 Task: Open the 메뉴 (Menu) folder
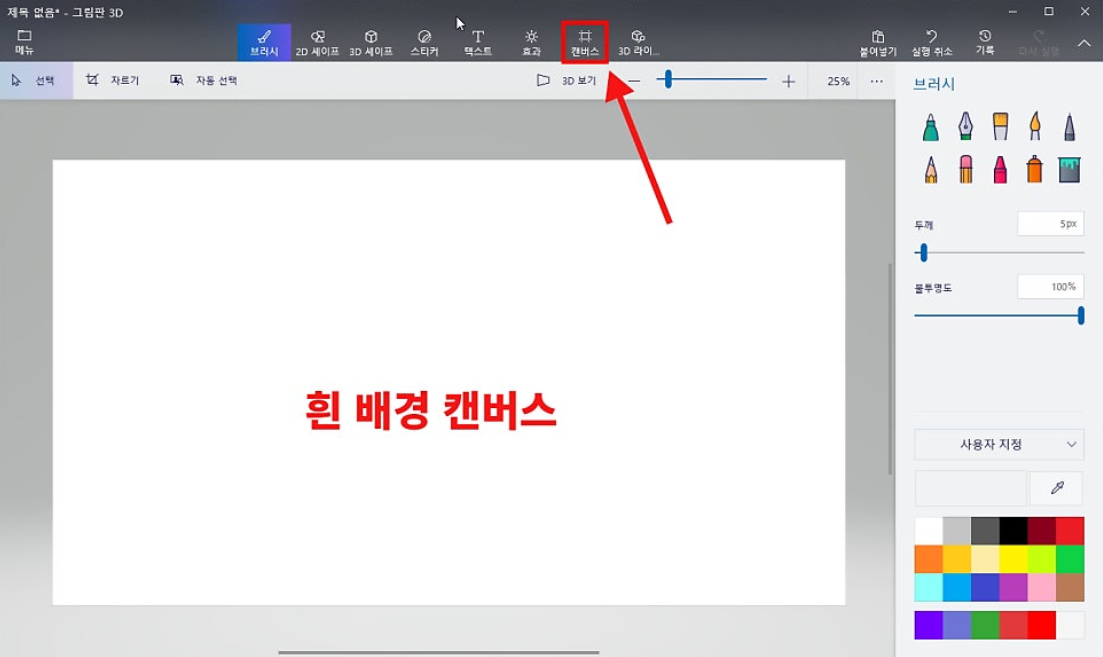[x=24, y=42]
